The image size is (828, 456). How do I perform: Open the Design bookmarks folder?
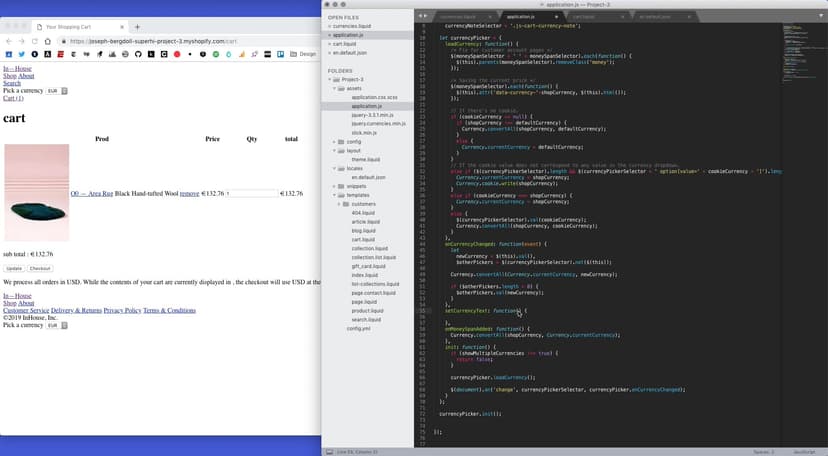point(304,54)
